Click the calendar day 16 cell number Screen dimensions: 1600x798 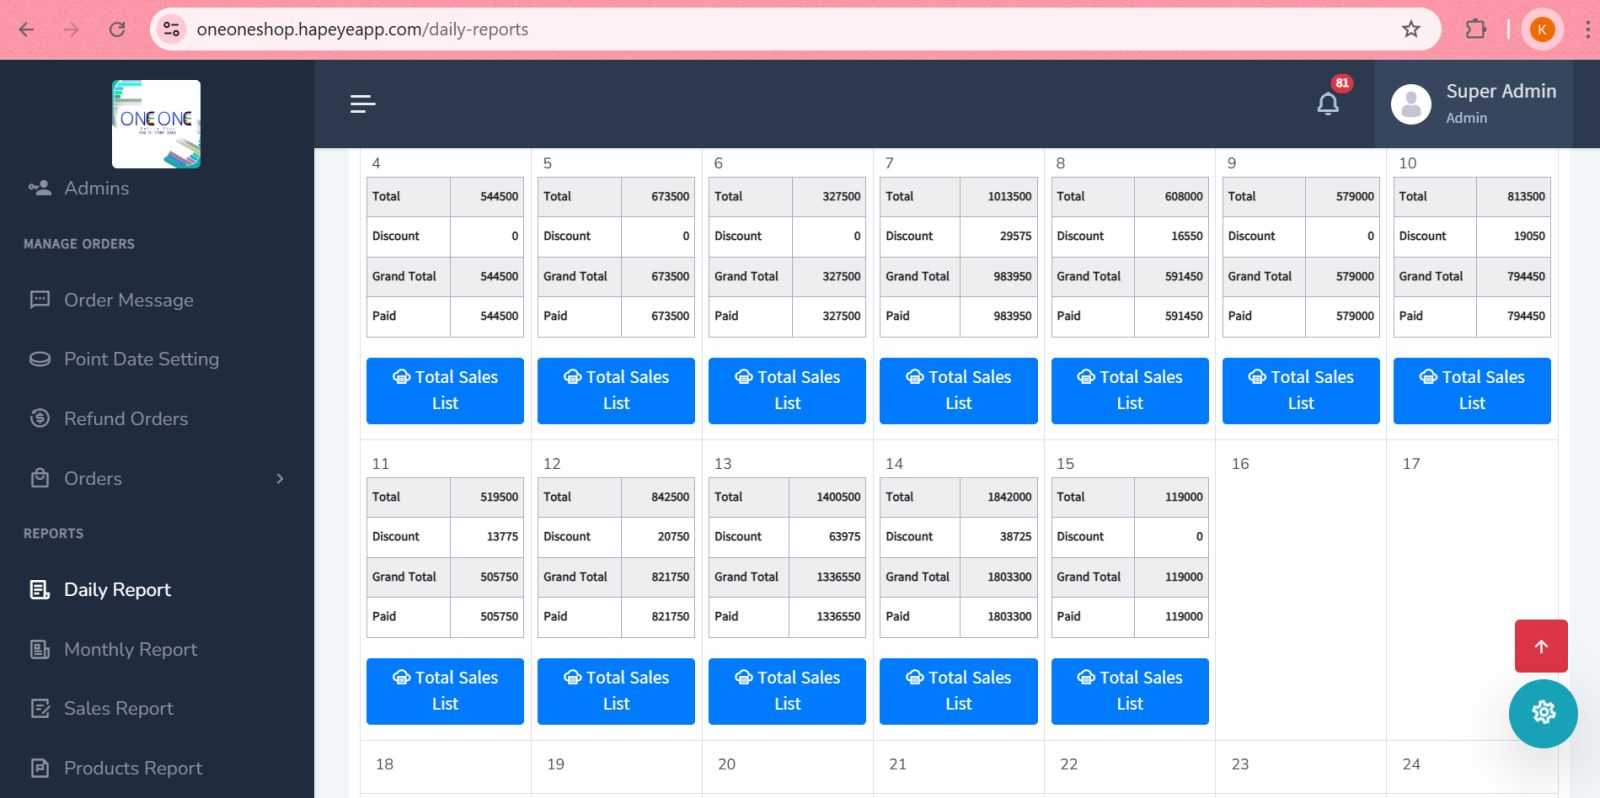pos(1240,464)
